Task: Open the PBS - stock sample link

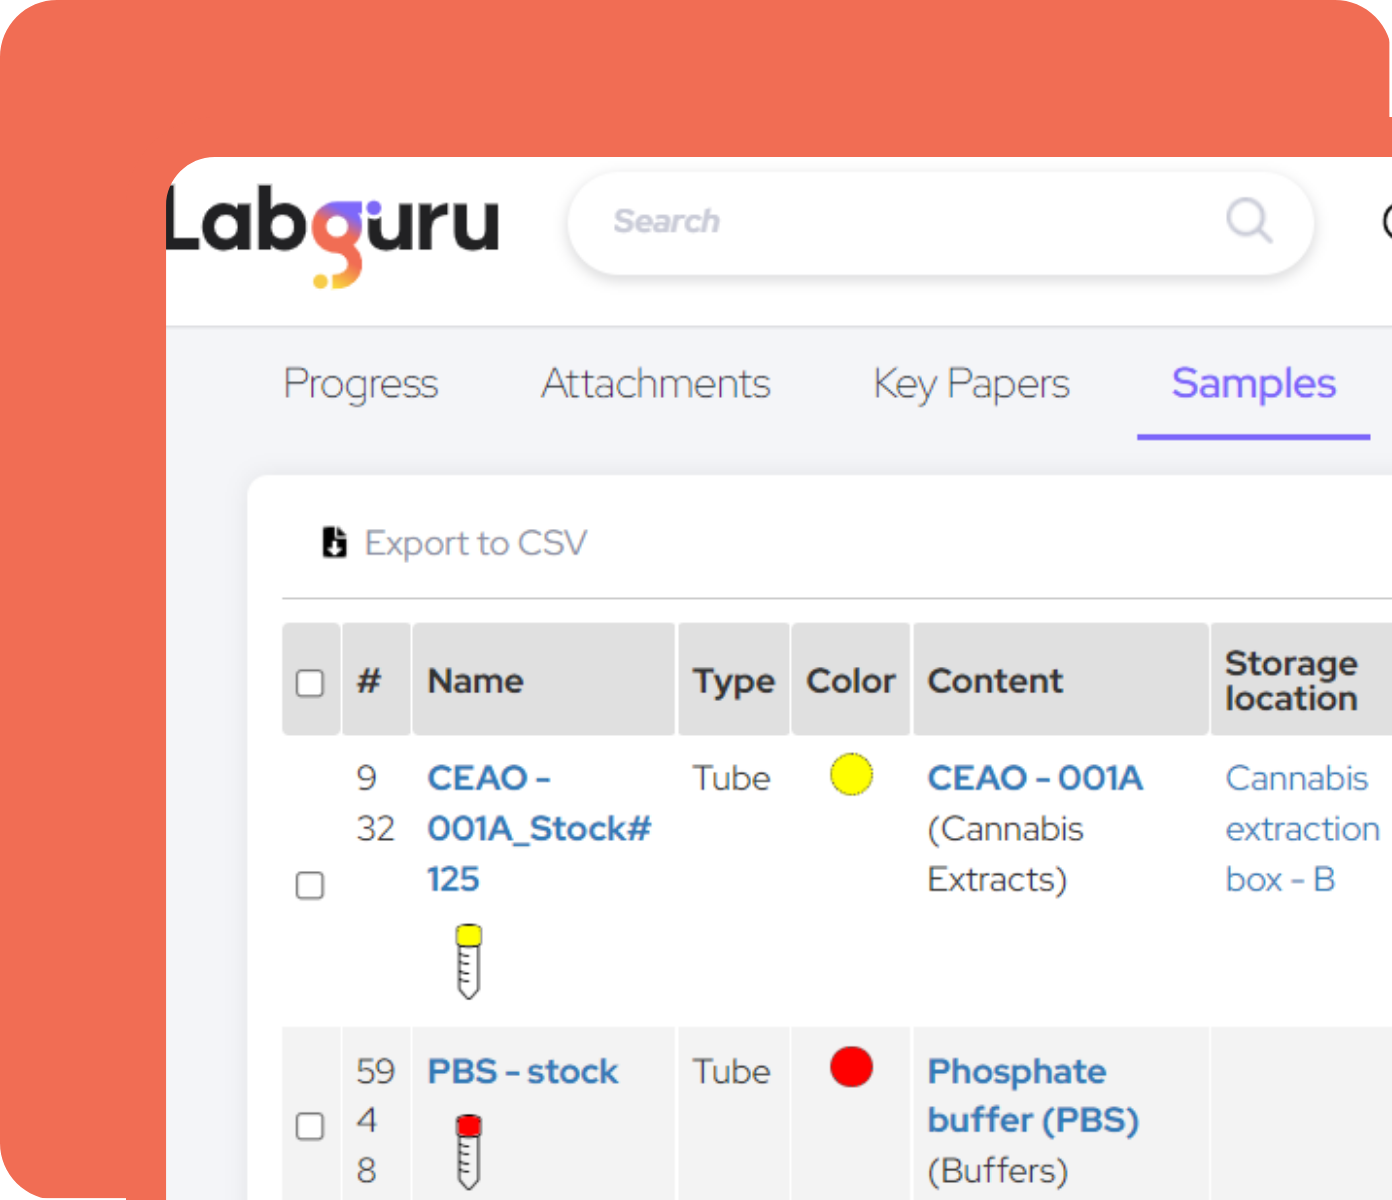Action: pos(522,1071)
